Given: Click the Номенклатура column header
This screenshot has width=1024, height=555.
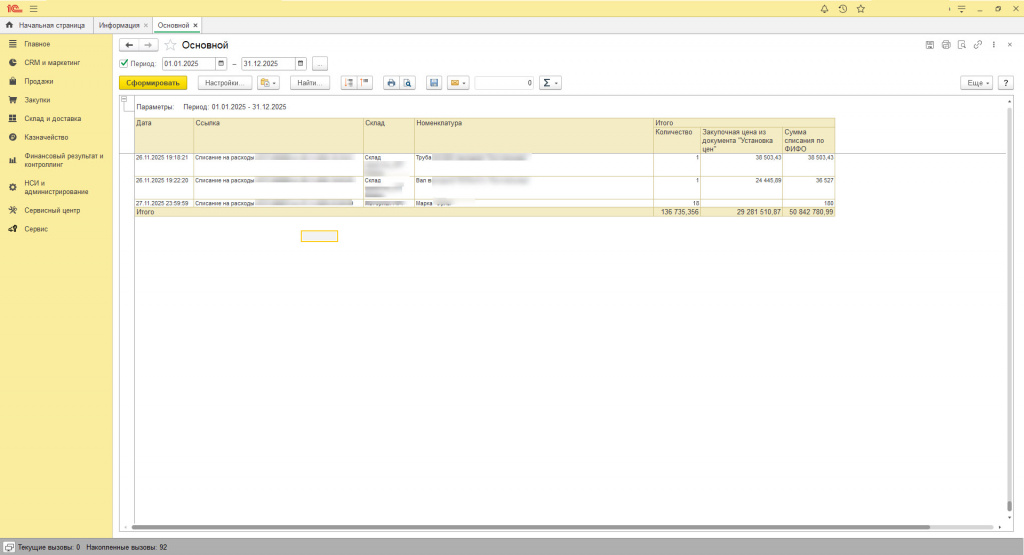Looking at the screenshot, I should pyautogui.click(x=534, y=136).
